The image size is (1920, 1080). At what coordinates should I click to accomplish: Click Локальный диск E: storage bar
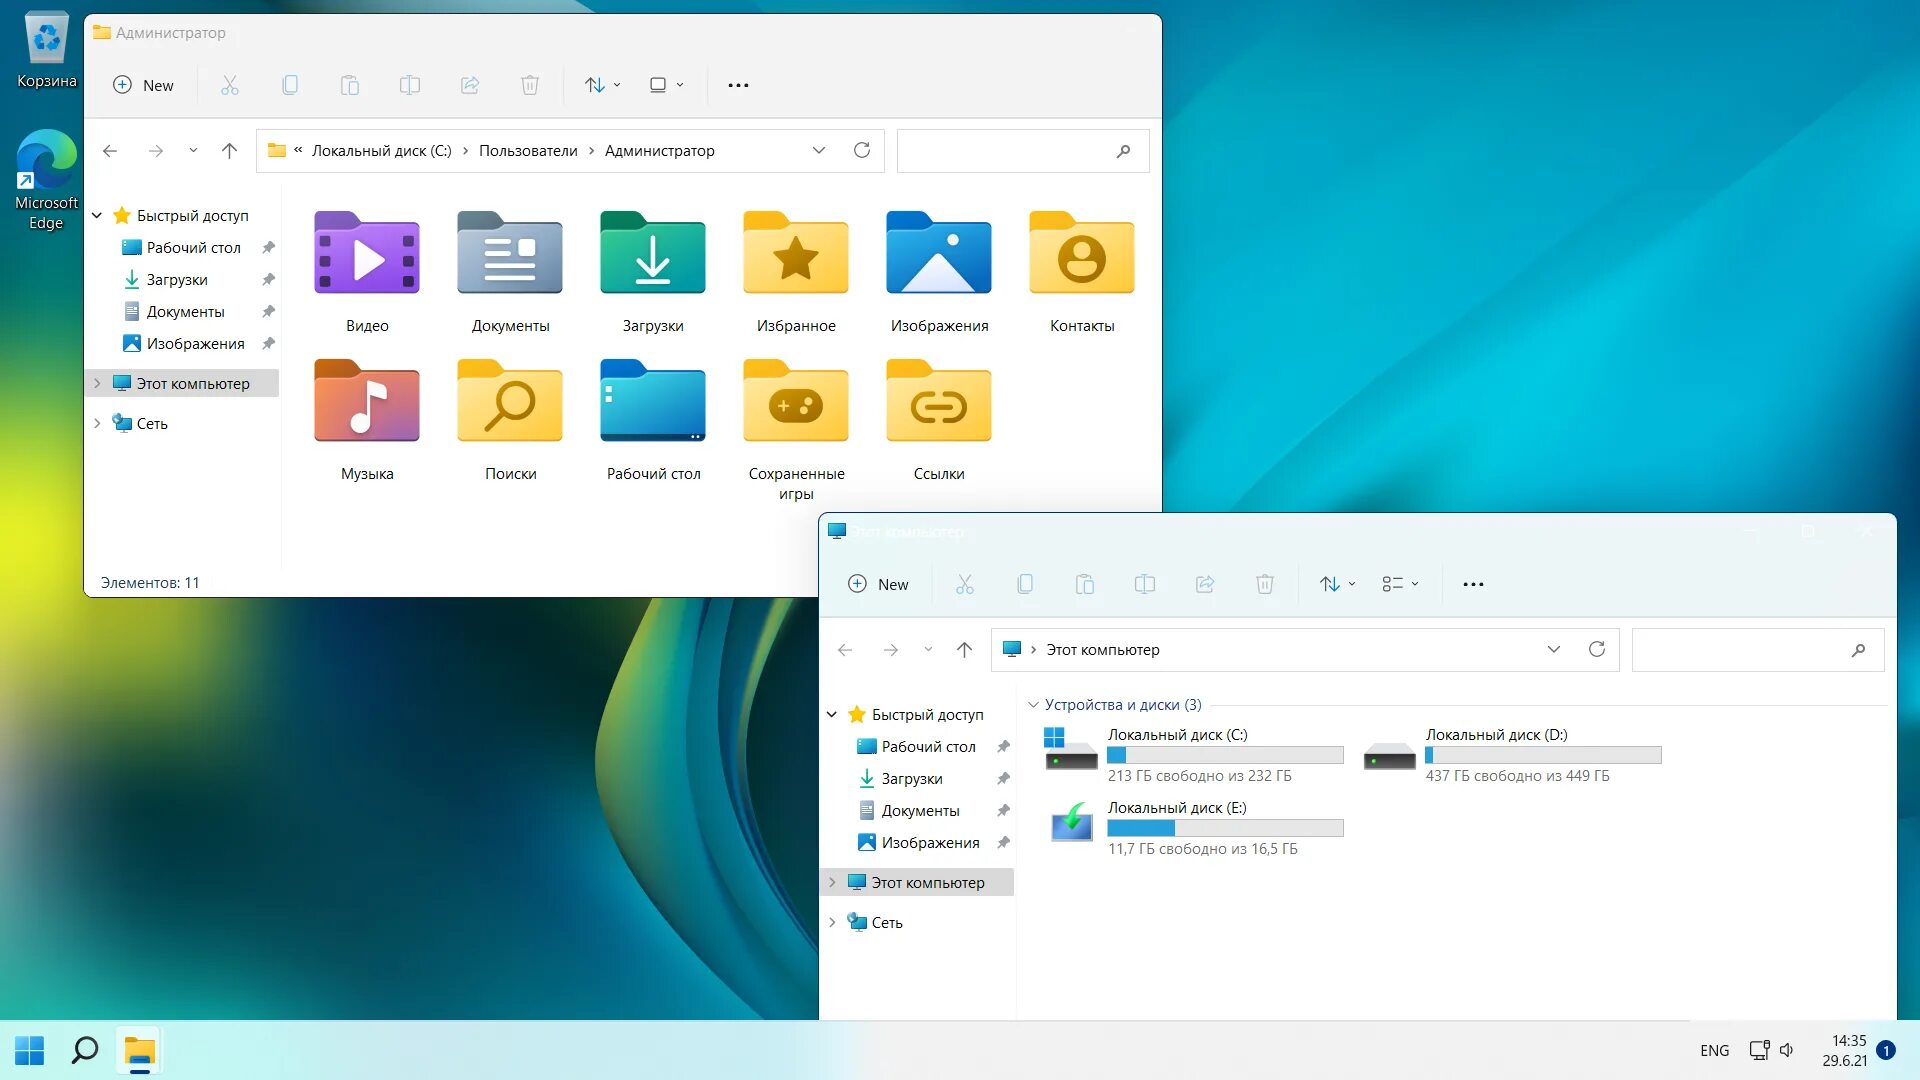click(1224, 827)
